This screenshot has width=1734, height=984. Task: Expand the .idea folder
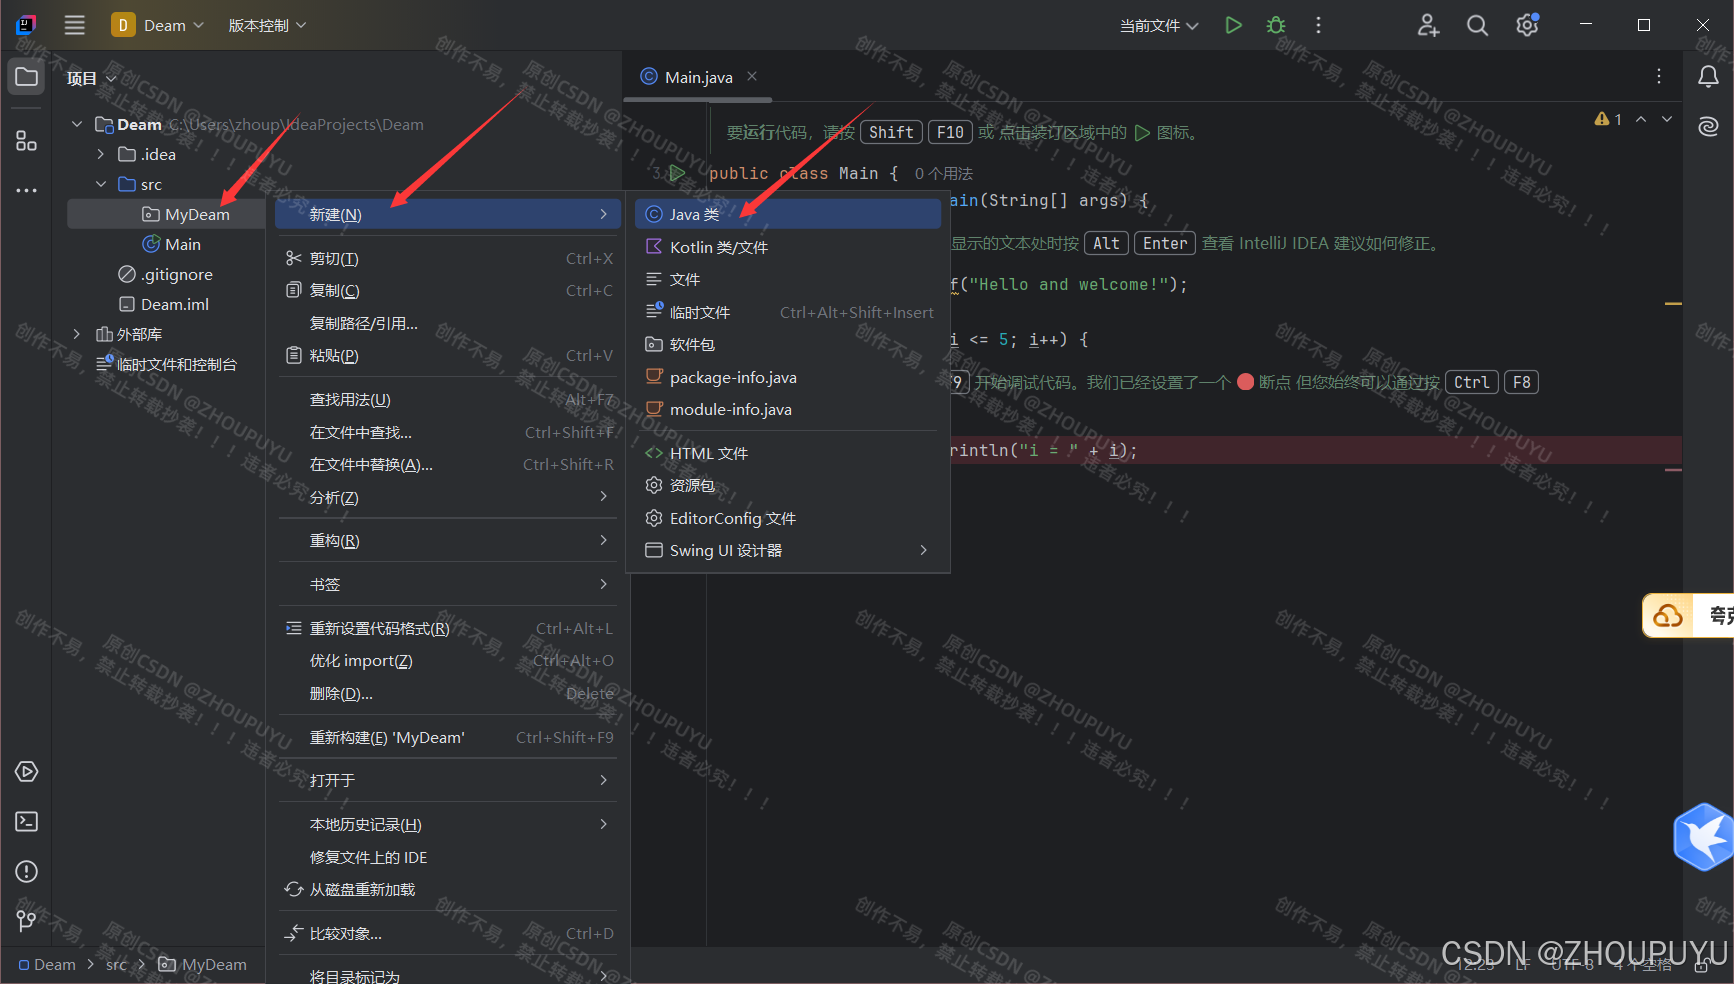(x=101, y=154)
